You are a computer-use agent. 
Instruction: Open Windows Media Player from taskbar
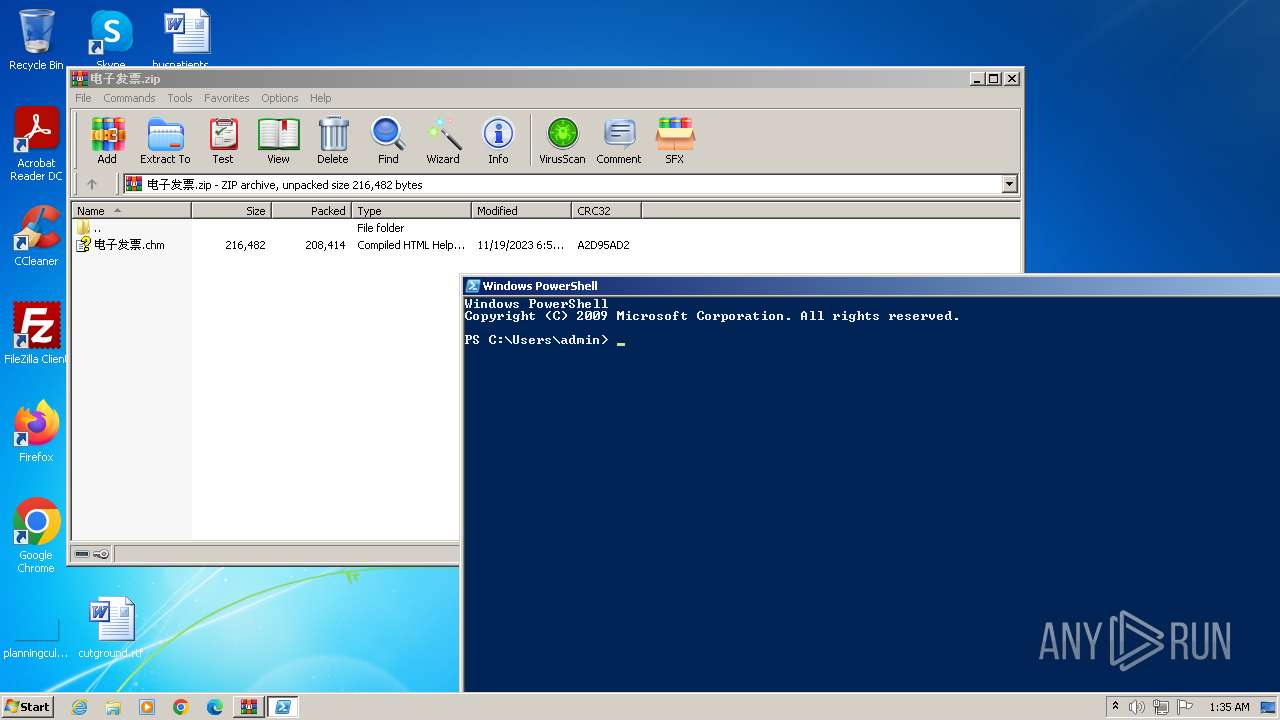click(x=147, y=707)
